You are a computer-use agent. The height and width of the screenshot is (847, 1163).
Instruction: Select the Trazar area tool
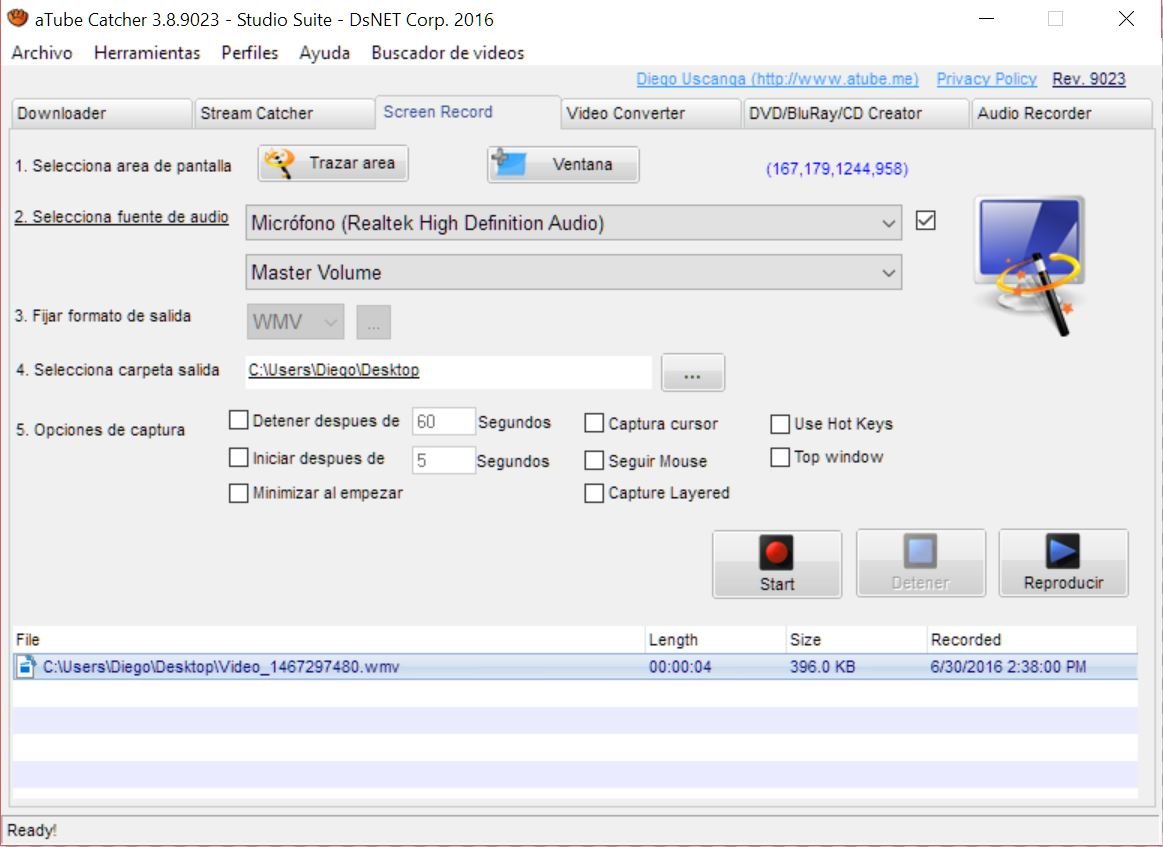tap(332, 162)
